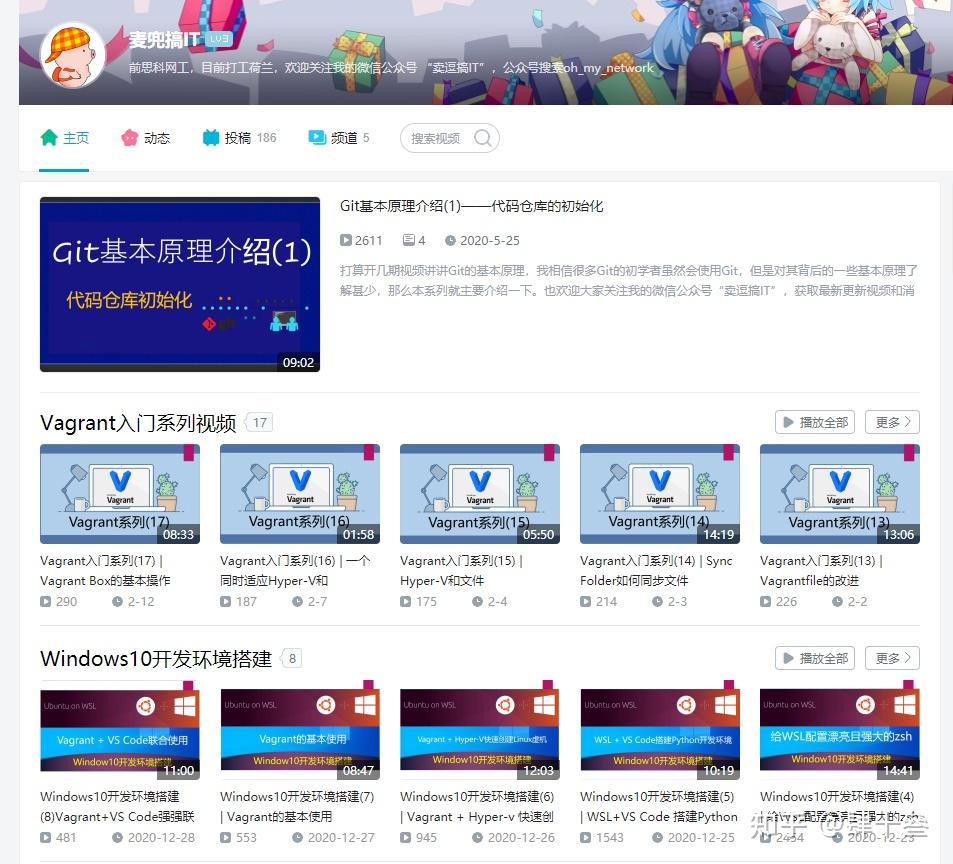Click play count icon next to 1543
953x864 pixels.
(x=585, y=837)
